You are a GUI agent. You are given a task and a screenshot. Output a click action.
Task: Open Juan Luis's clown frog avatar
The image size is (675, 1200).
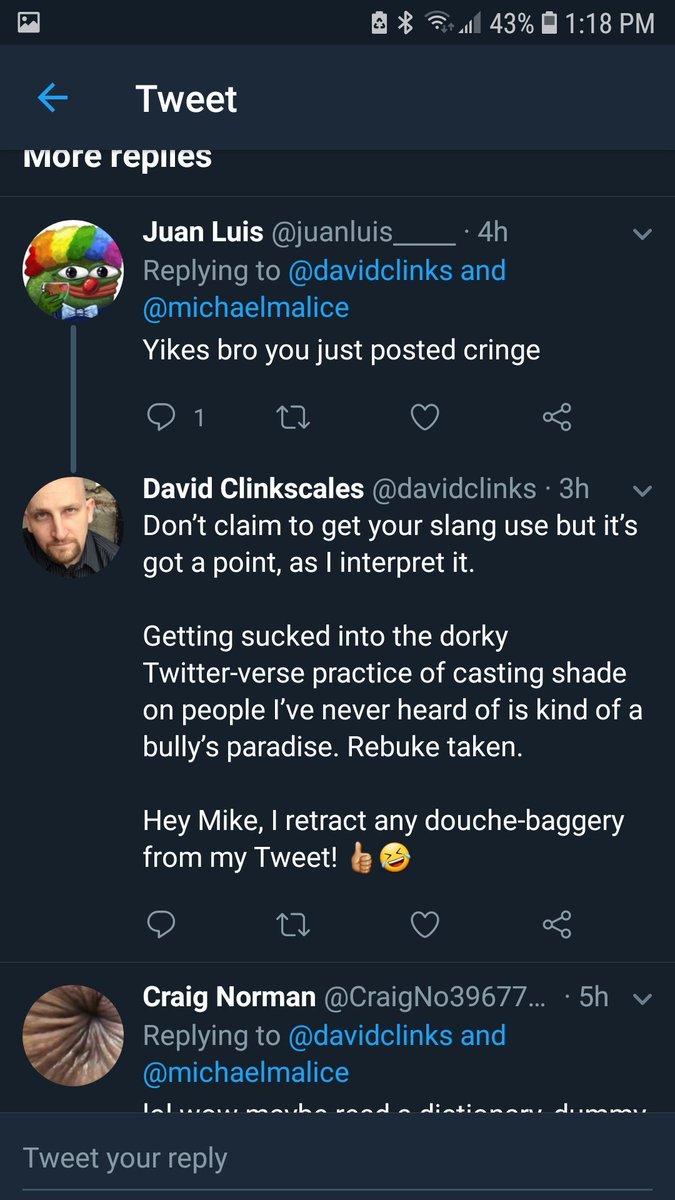72,268
